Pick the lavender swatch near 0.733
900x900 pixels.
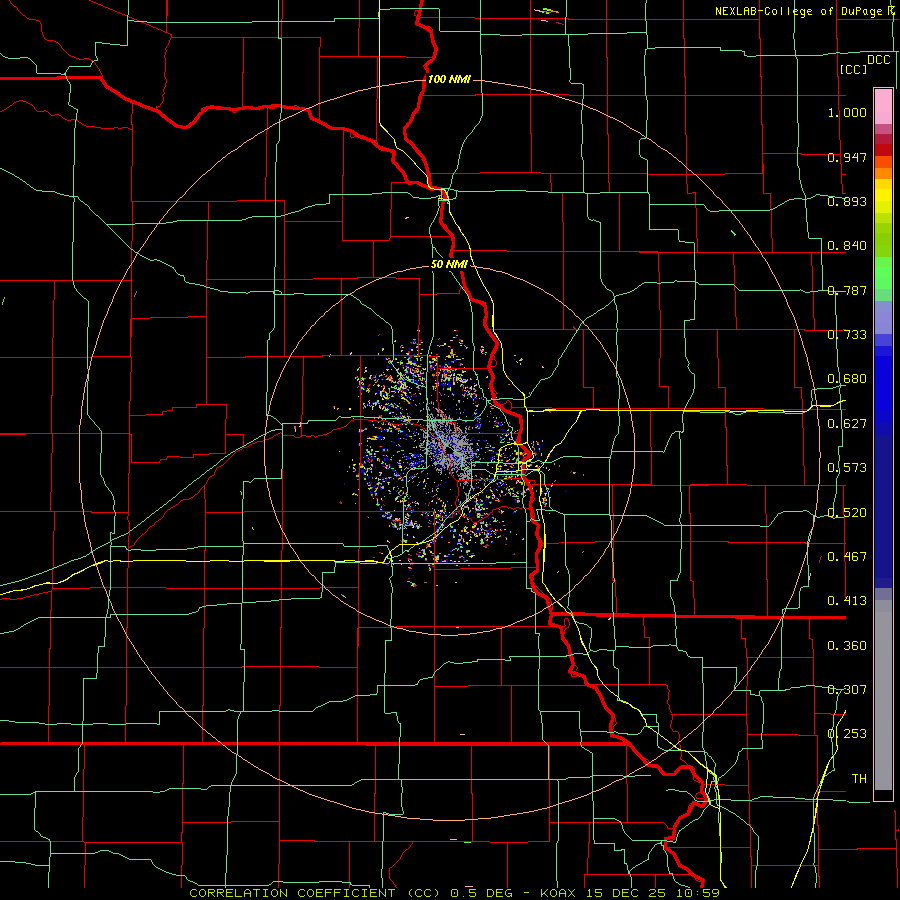tap(883, 317)
